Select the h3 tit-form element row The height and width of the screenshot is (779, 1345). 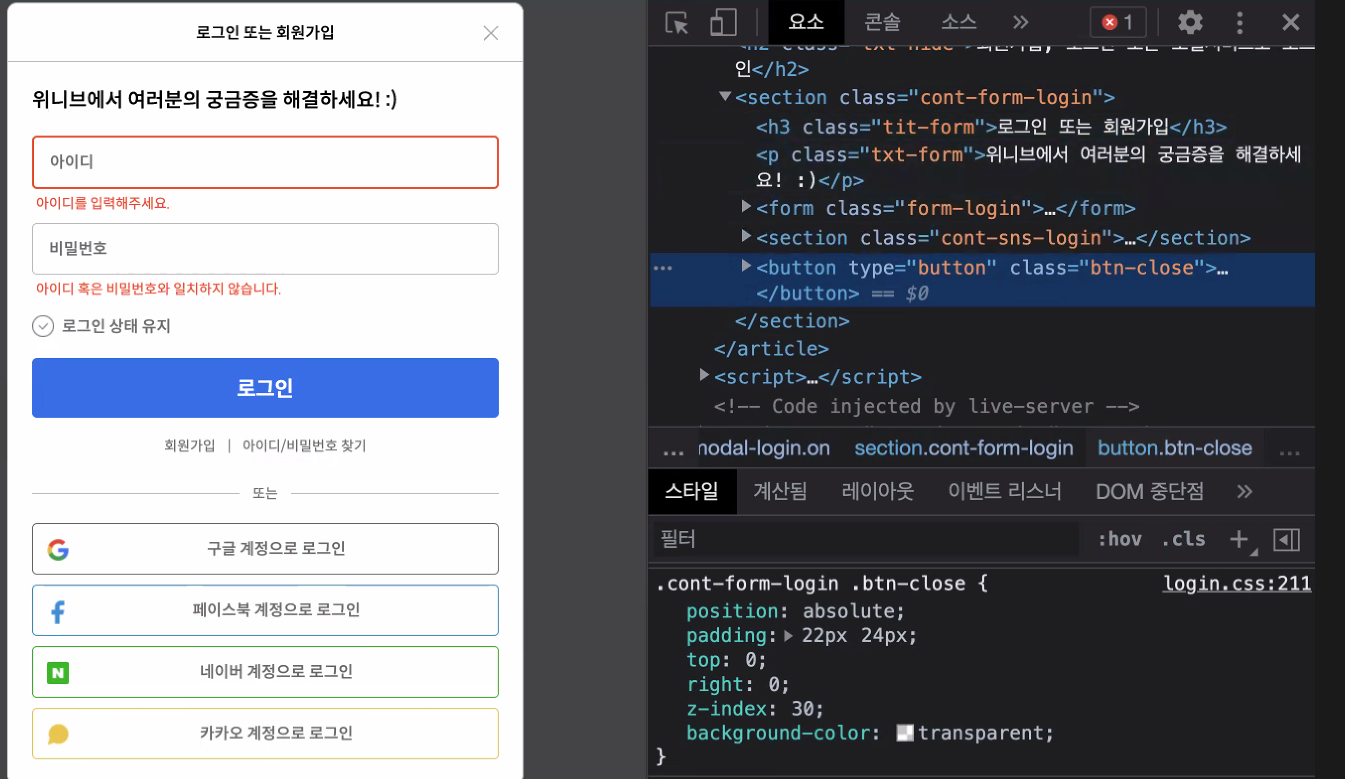pos(991,127)
